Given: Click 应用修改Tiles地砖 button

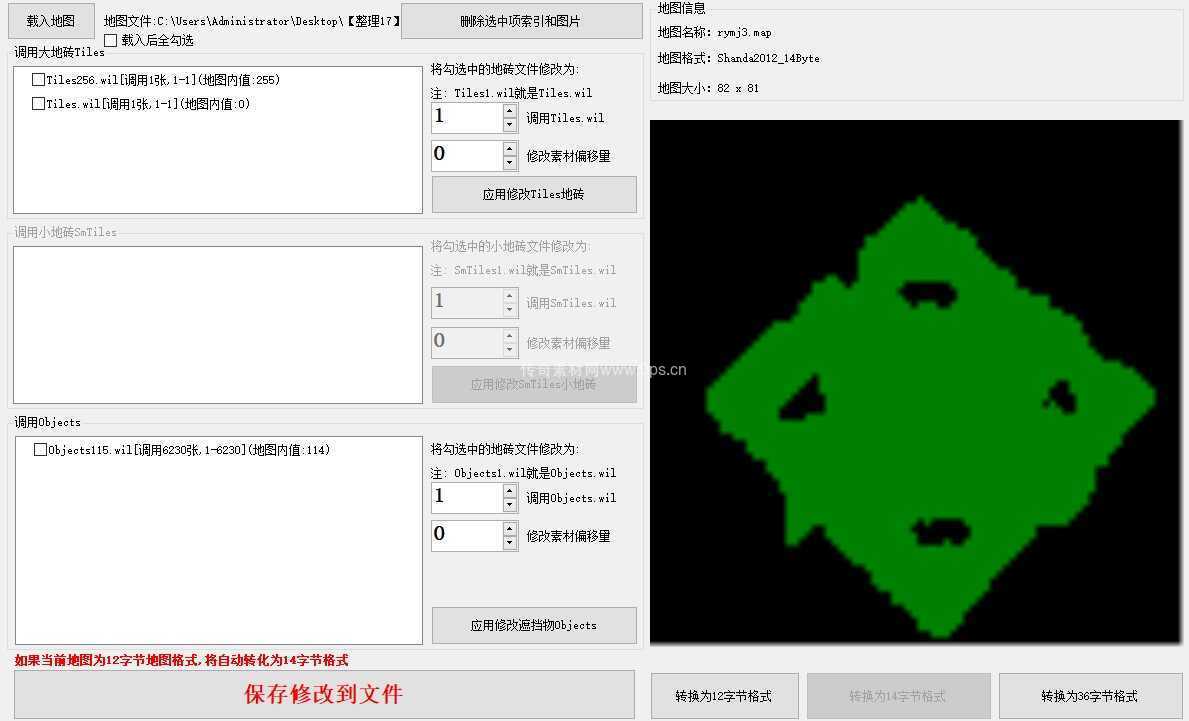Looking at the screenshot, I should 533,194.
